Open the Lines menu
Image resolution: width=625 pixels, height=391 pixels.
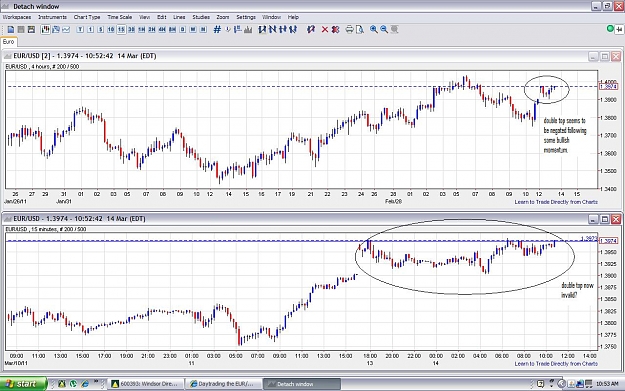pos(179,17)
